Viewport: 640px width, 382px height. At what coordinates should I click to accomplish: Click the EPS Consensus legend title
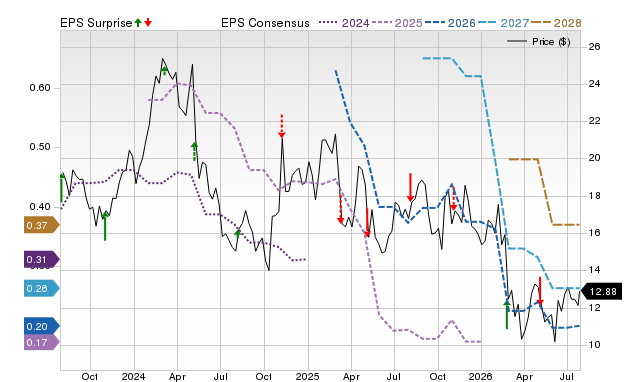pyautogui.click(x=265, y=23)
